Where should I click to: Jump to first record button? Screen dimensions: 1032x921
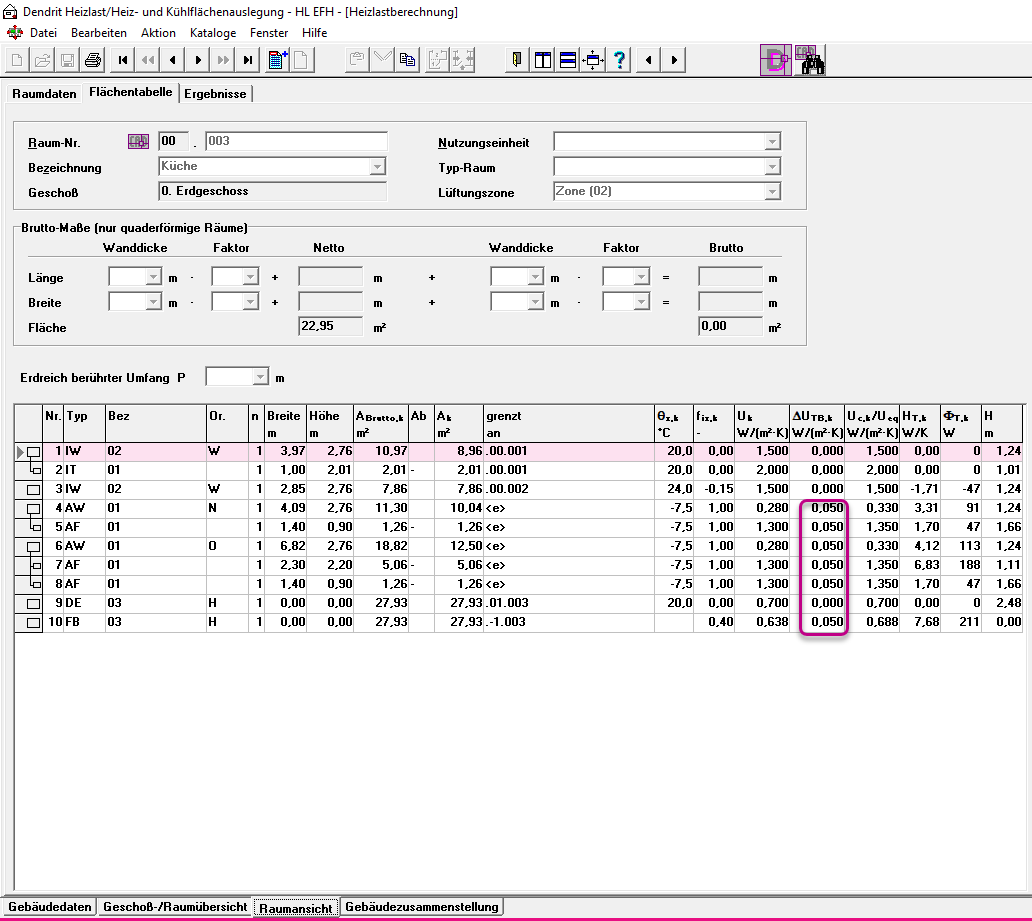click(x=122, y=61)
